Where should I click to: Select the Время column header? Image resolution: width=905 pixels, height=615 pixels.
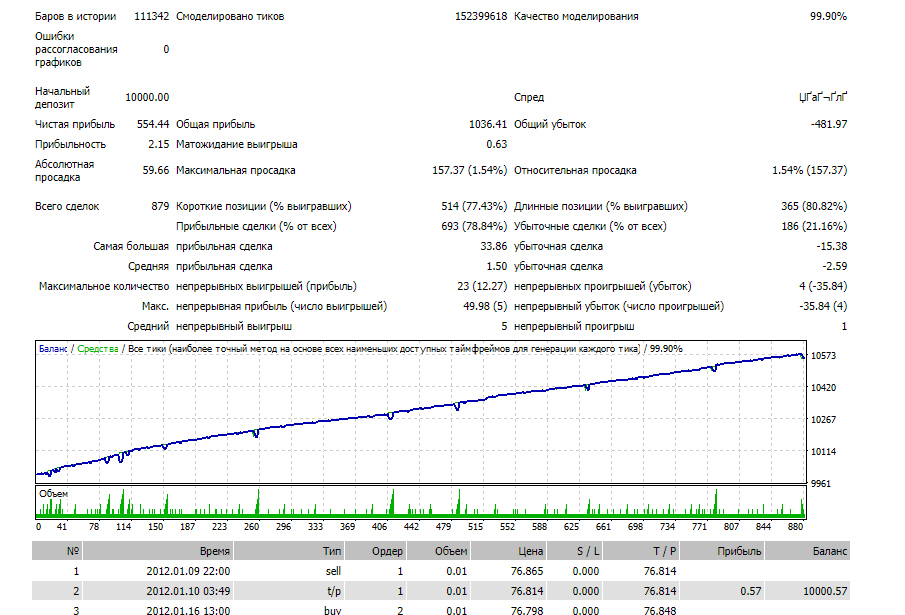[158, 551]
